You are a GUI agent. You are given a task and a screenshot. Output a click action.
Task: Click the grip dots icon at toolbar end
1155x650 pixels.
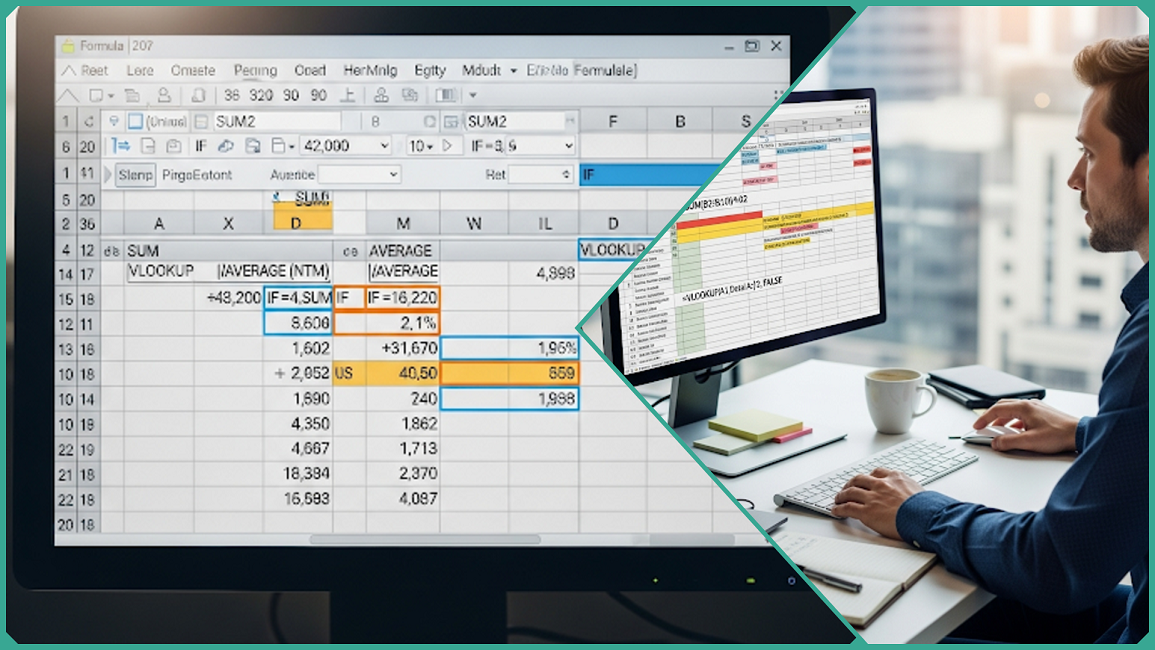(779, 95)
